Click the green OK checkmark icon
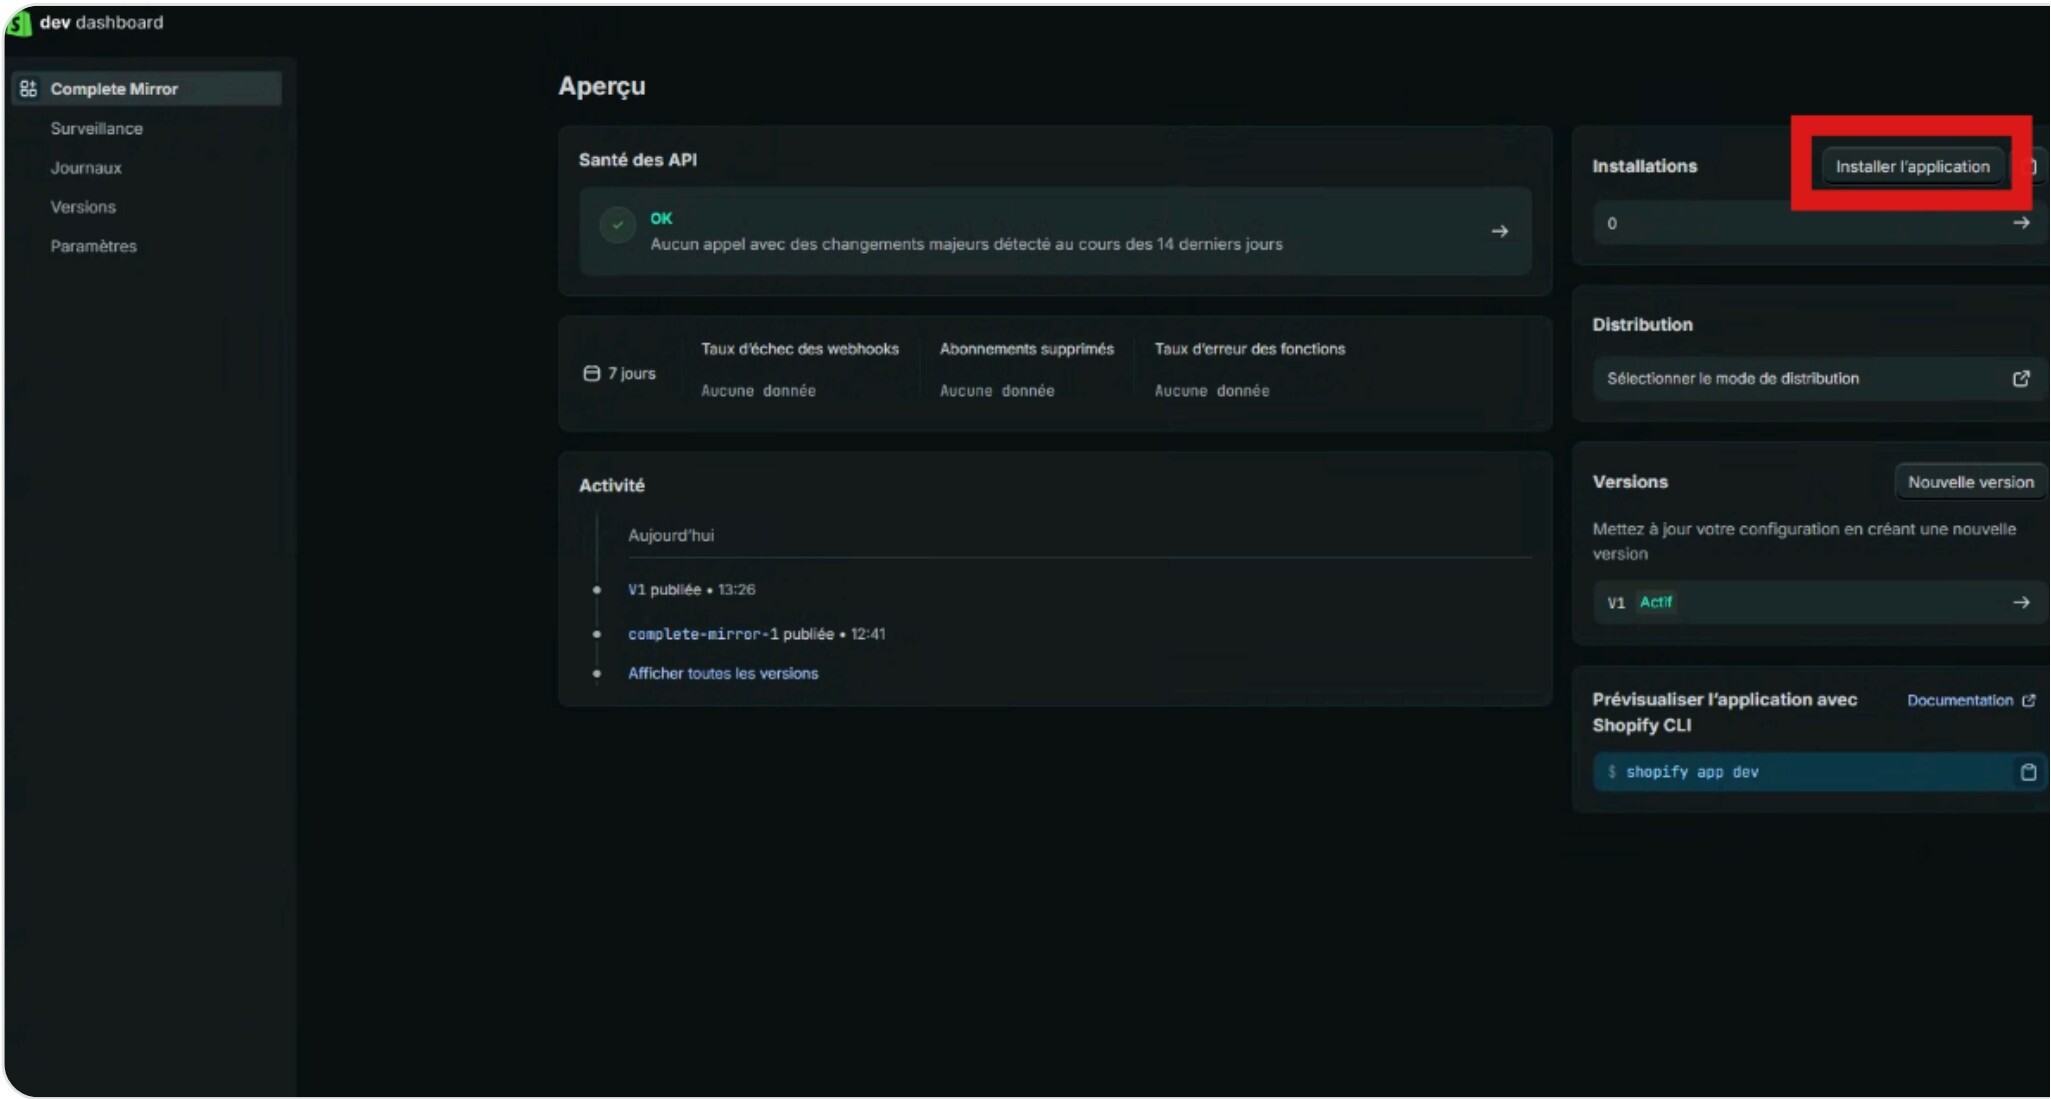Screen dimensions: 2051x1099 point(617,225)
